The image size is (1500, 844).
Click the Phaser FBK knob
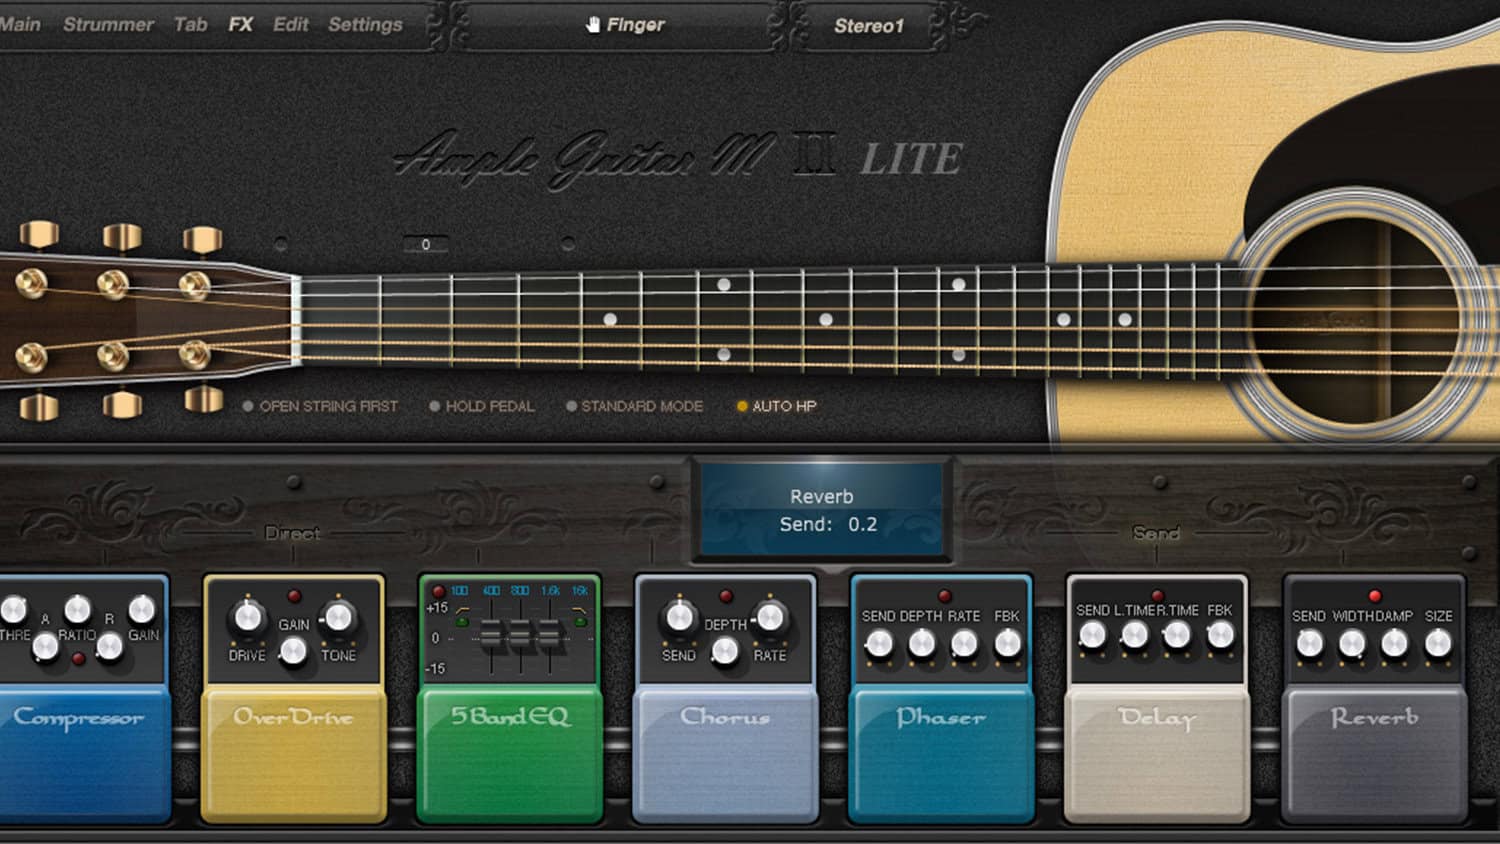point(1007,644)
